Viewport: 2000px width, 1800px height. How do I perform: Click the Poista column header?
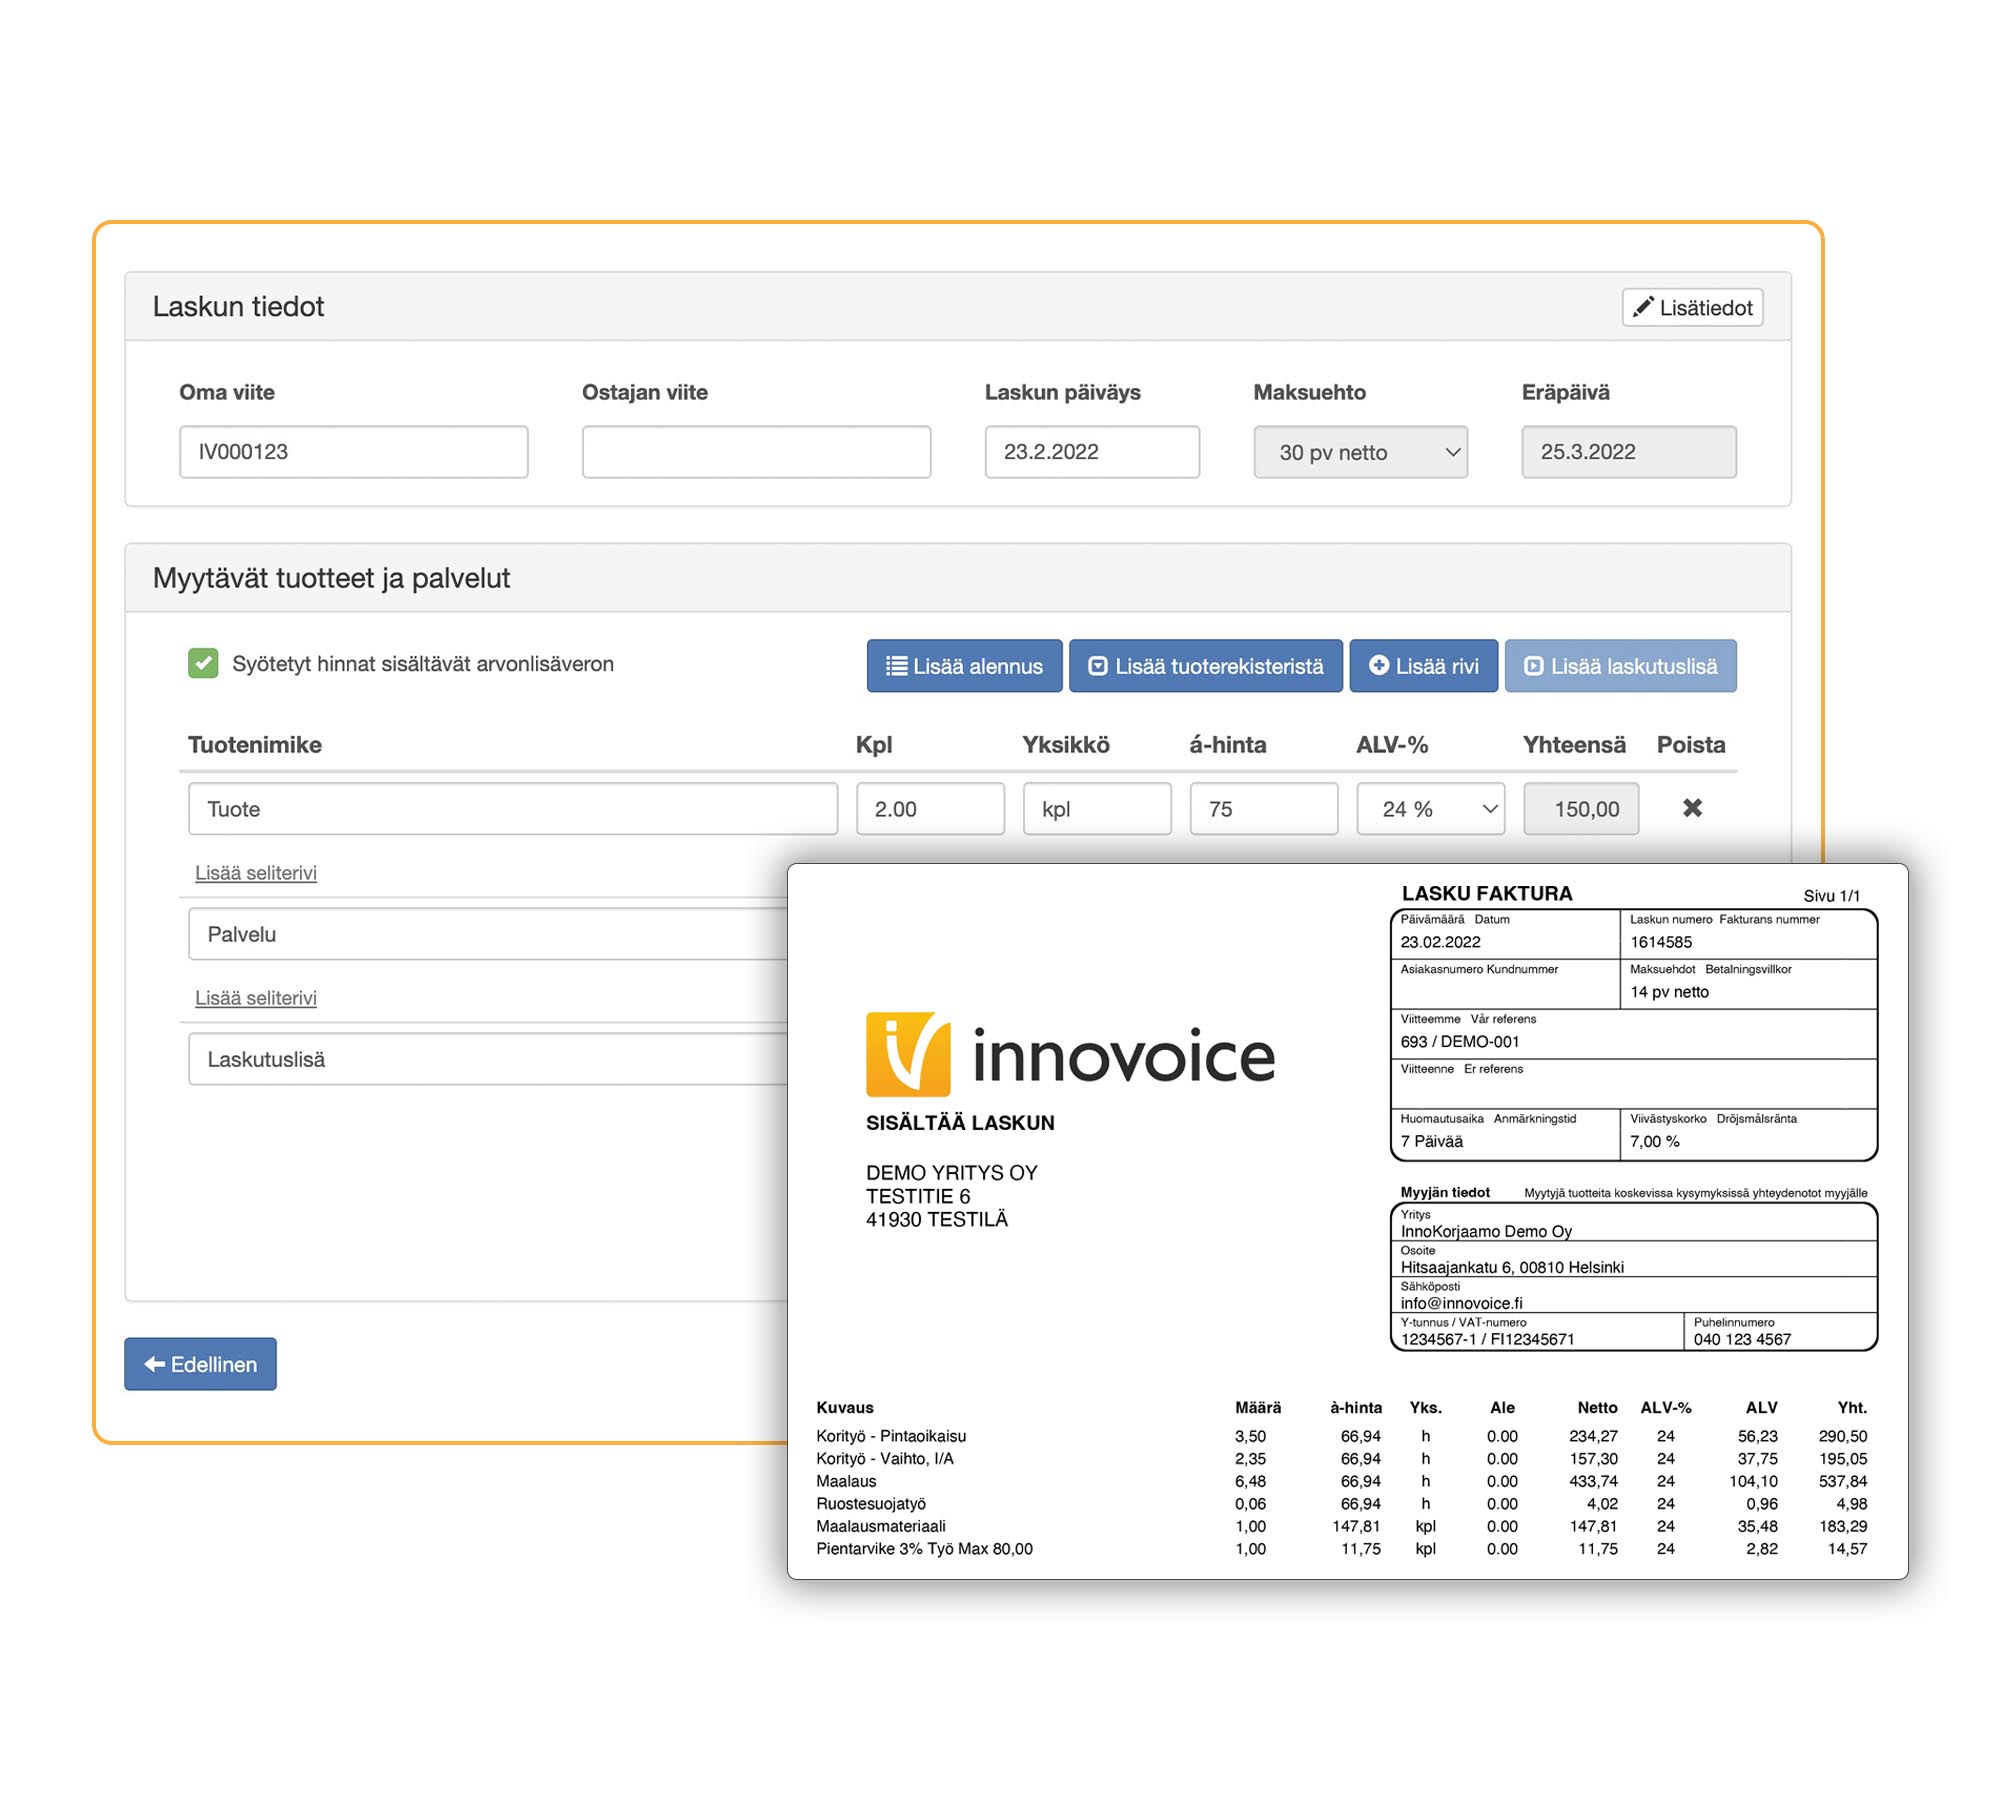tap(1691, 745)
